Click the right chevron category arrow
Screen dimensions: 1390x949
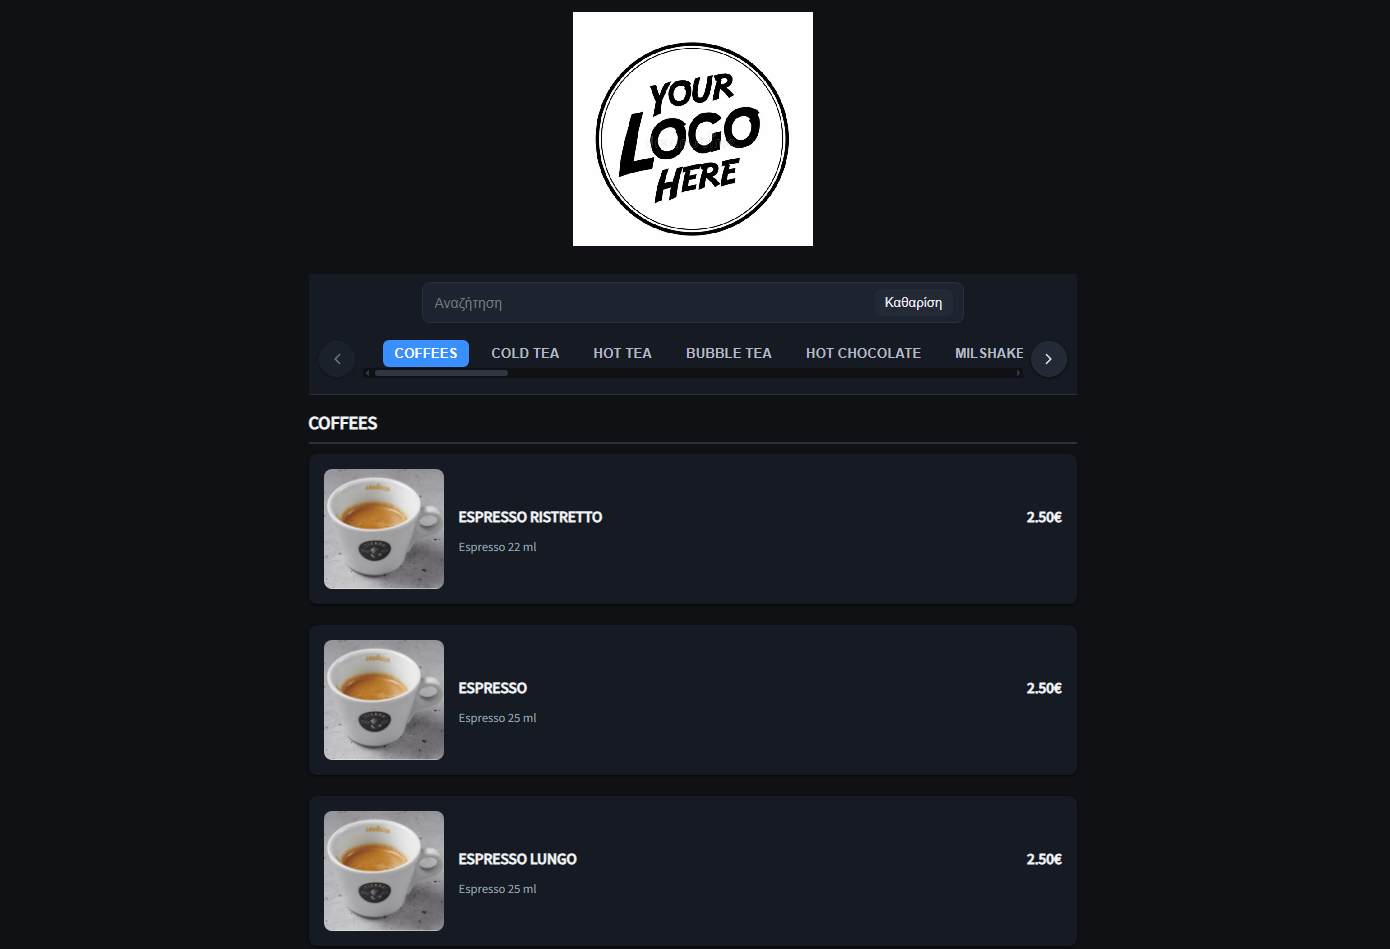(1048, 359)
